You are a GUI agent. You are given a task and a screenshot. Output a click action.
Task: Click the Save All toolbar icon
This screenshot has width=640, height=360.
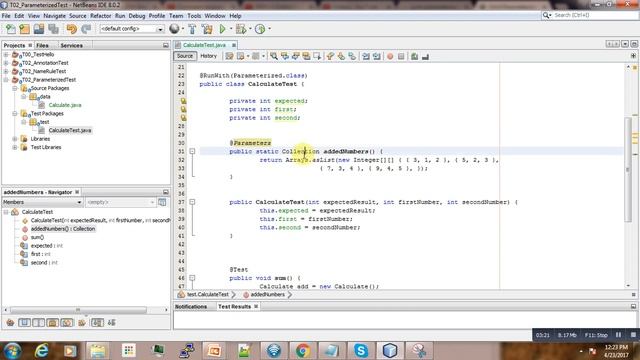[x=53, y=29]
